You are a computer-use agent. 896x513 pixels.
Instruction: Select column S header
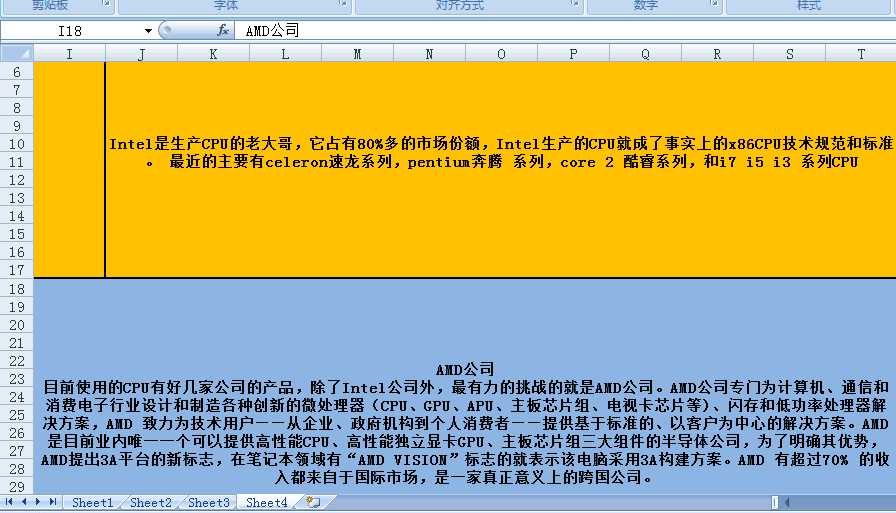pos(790,54)
